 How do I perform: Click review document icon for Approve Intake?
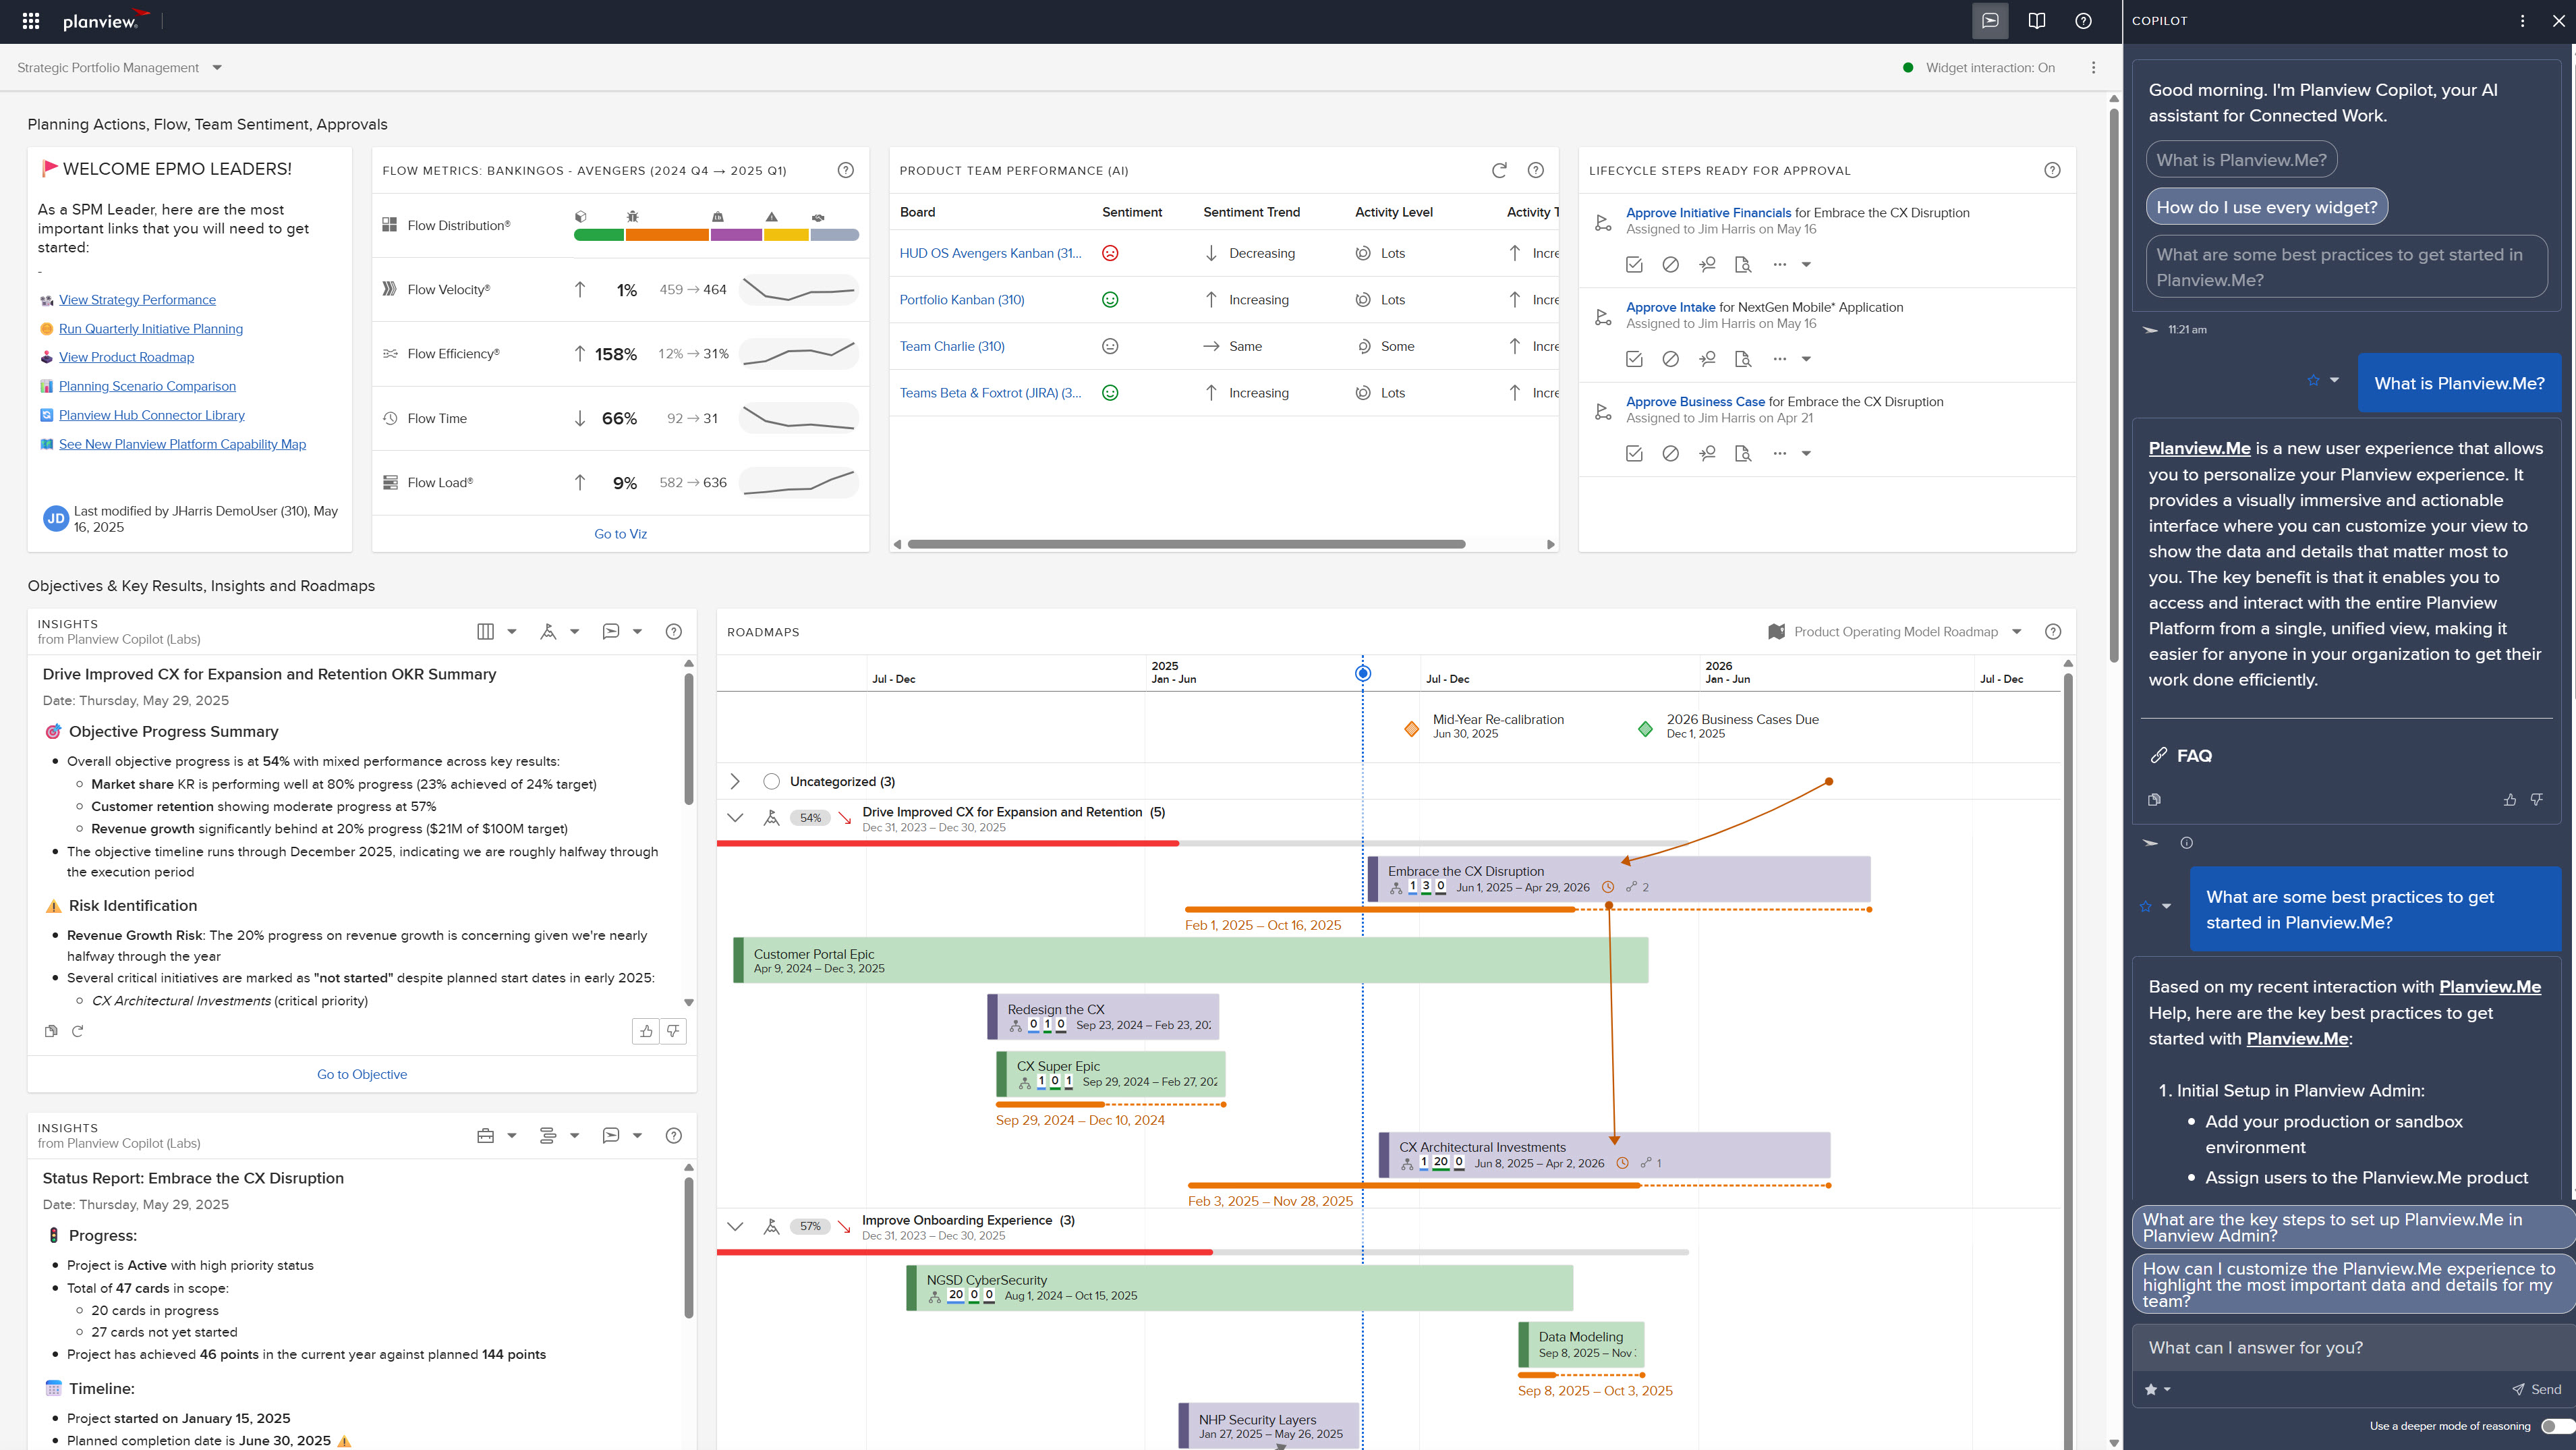pyautogui.click(x=1743, y=359)
